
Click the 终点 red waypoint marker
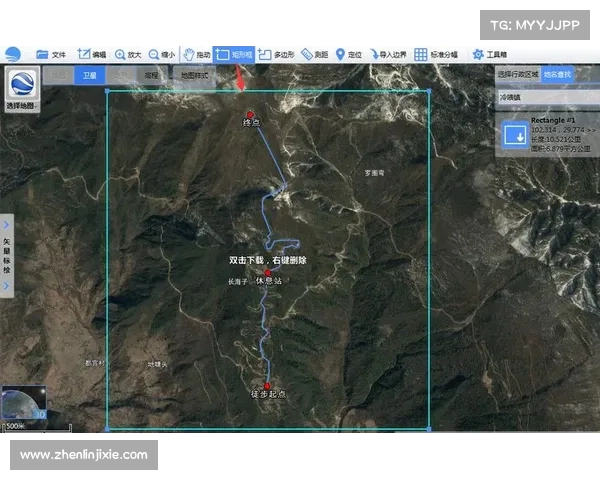250,114
